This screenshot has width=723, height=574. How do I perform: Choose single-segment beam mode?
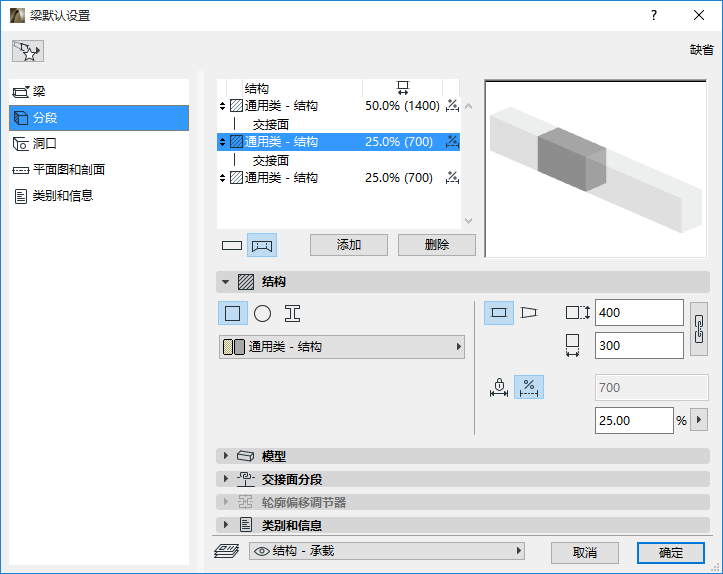pyautogui.click(x=231, y=245)
